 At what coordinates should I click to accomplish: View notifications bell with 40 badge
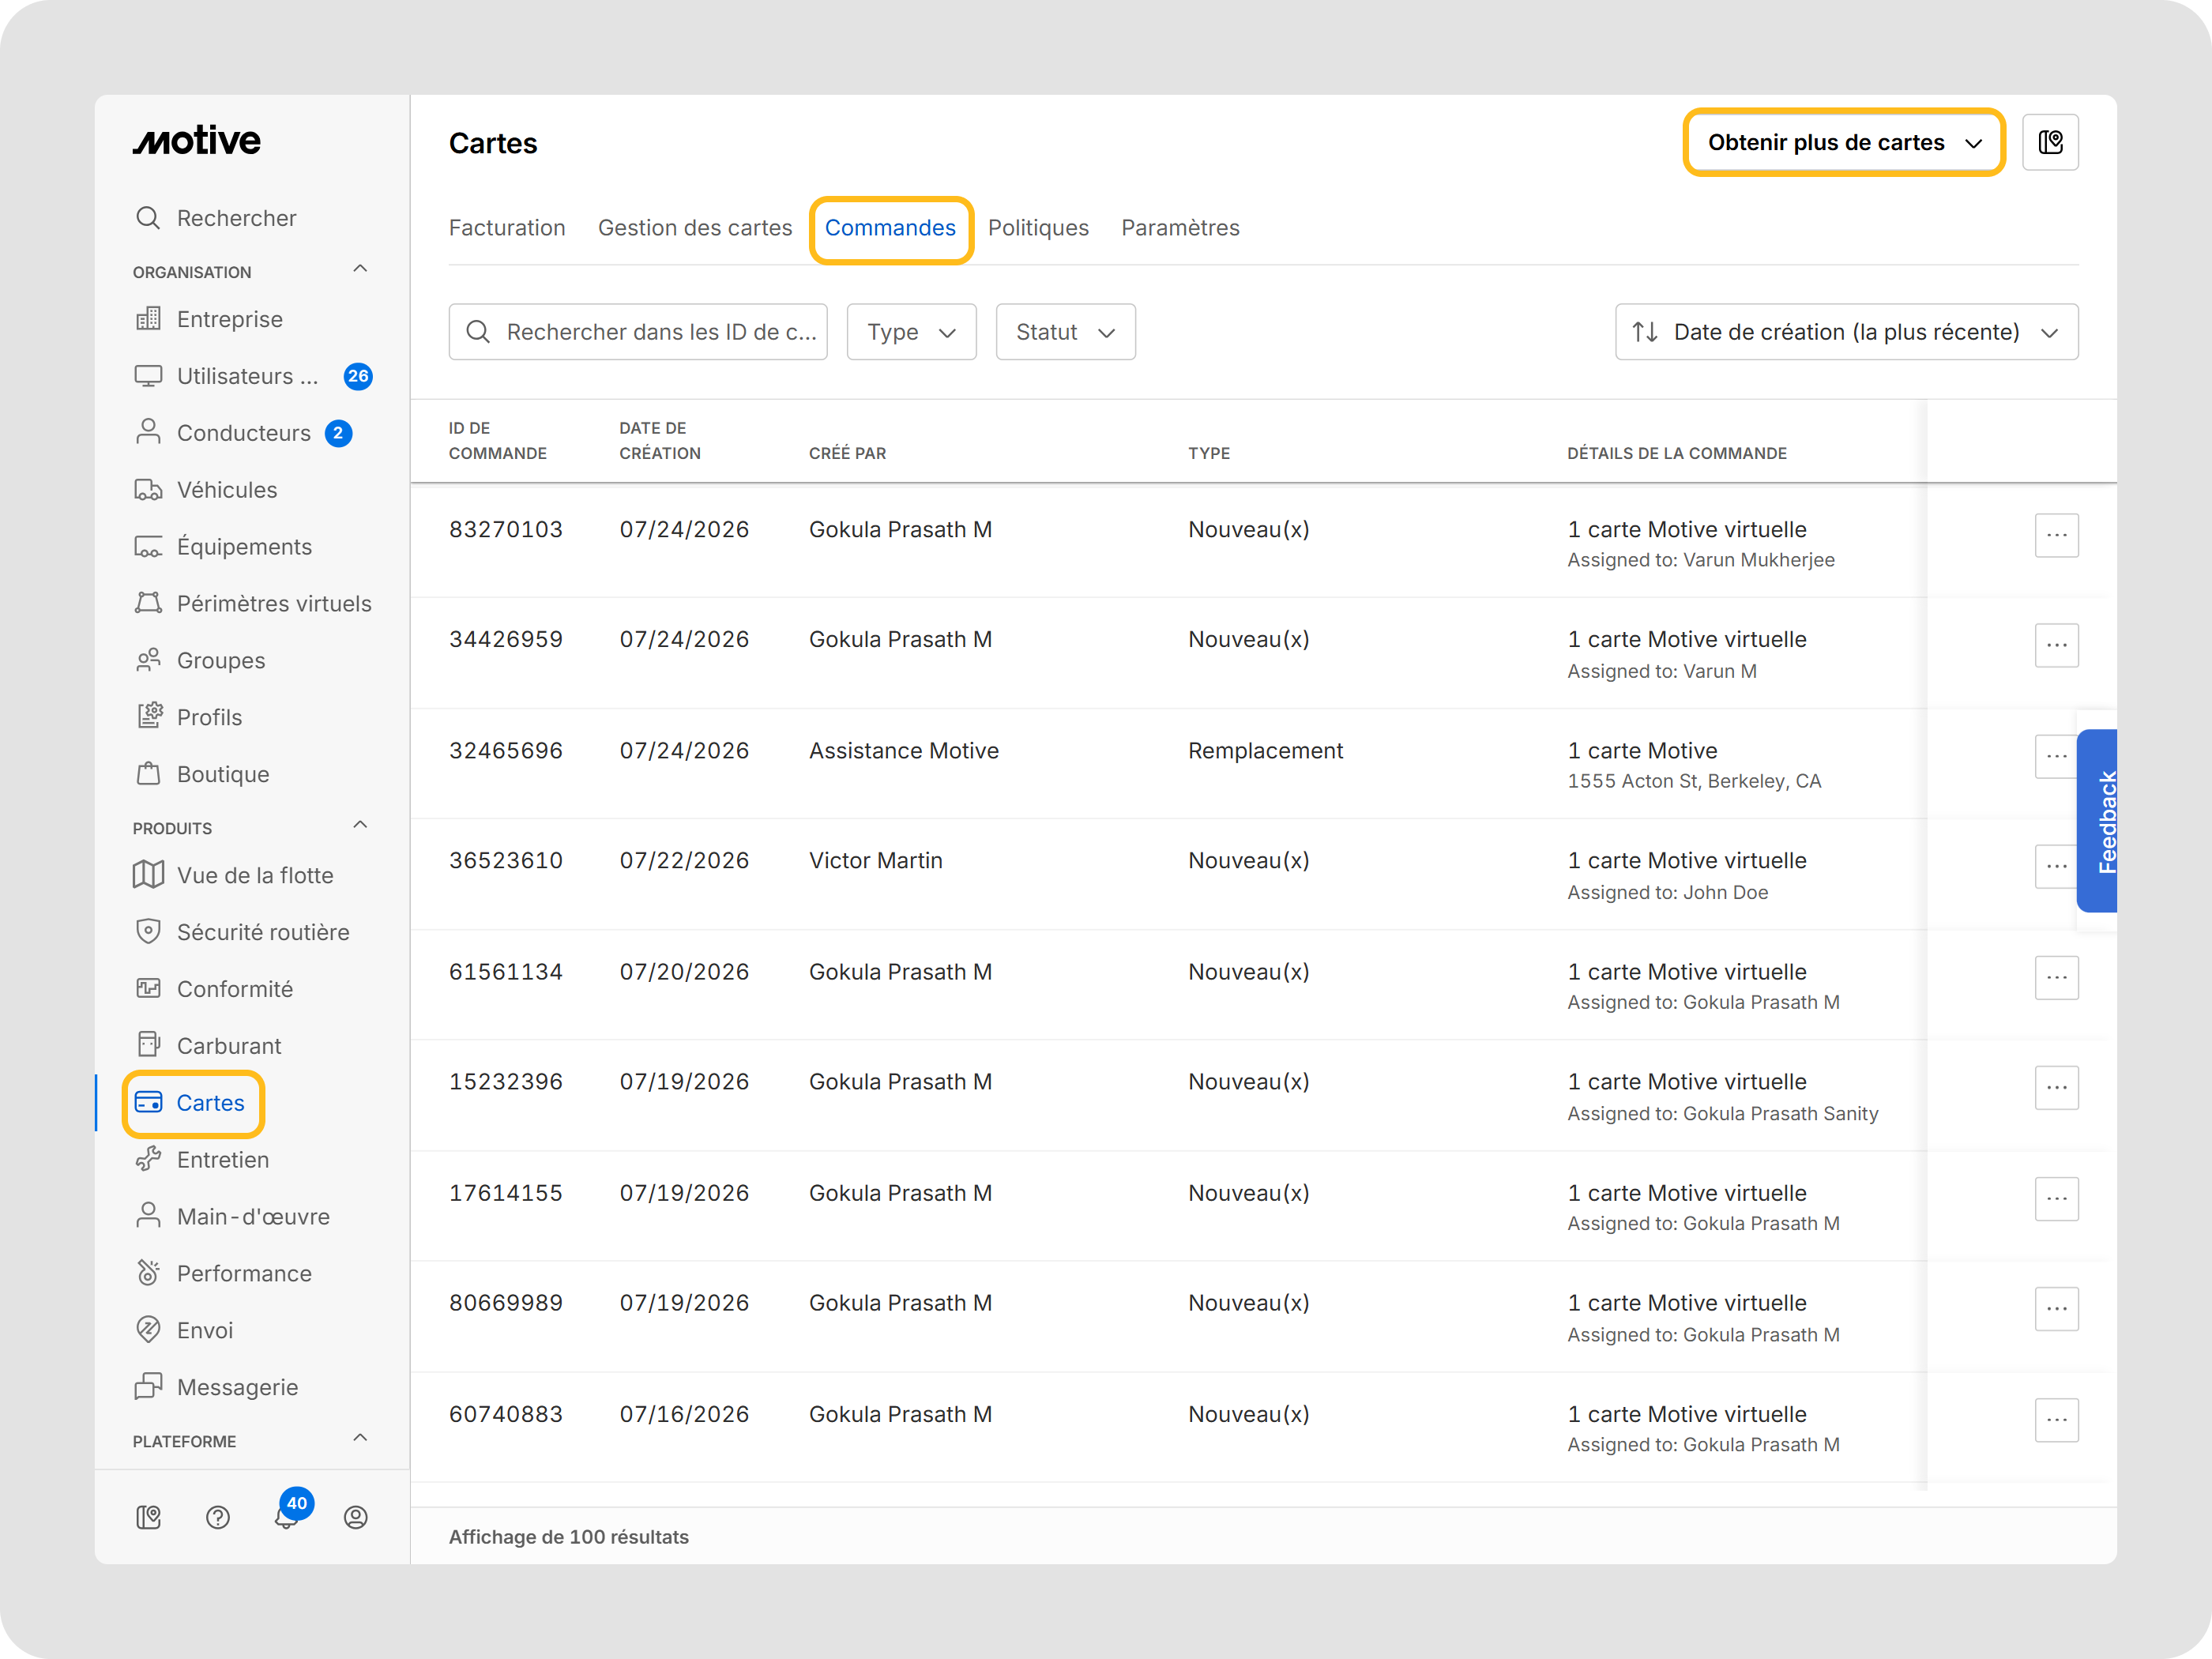pyautogui.click(x=287, y=1517)
